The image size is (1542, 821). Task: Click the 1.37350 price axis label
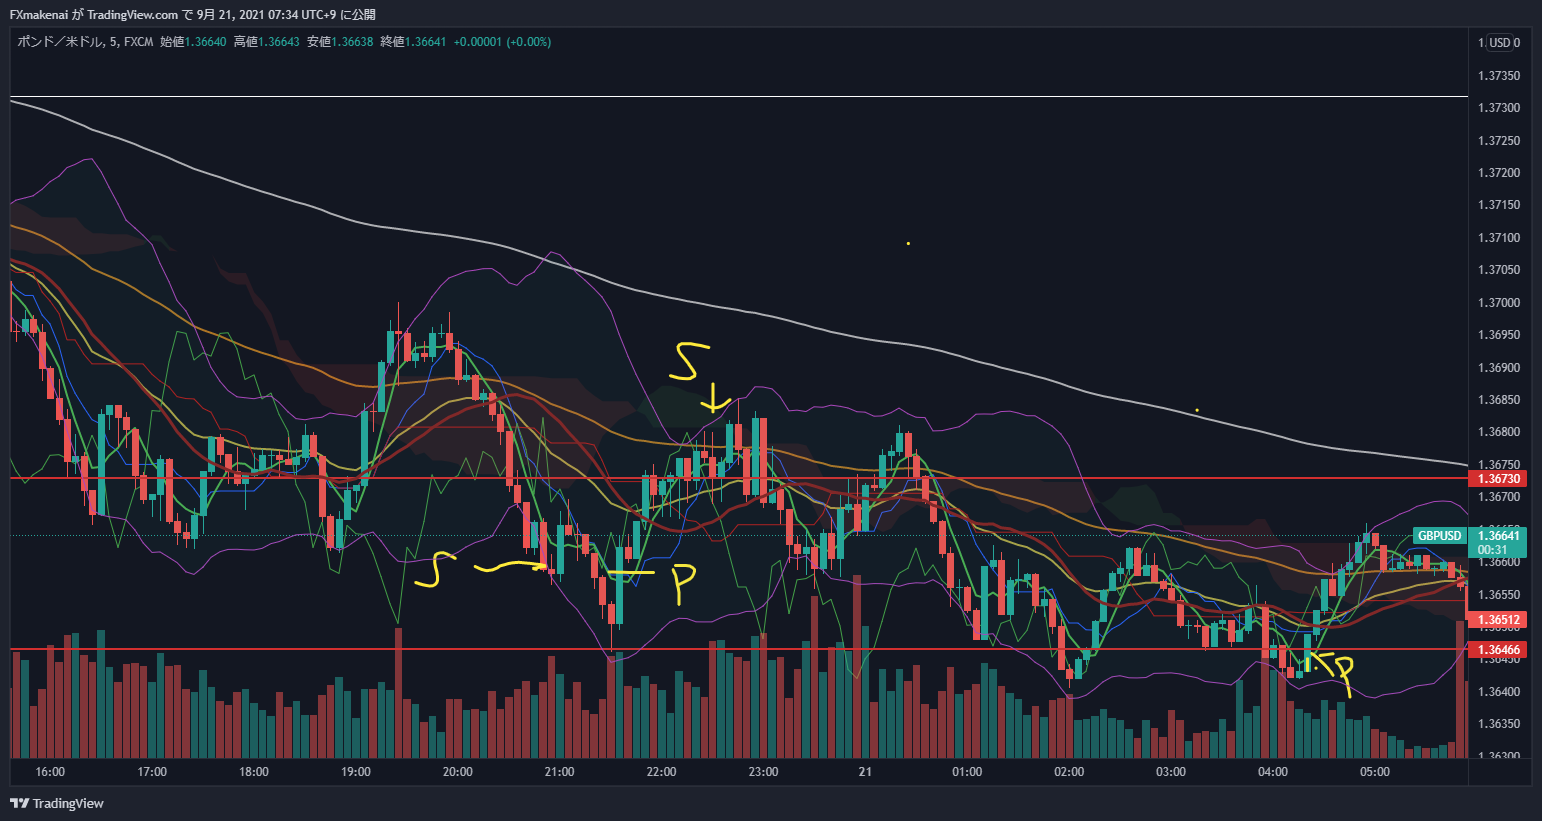point(1498,76)
